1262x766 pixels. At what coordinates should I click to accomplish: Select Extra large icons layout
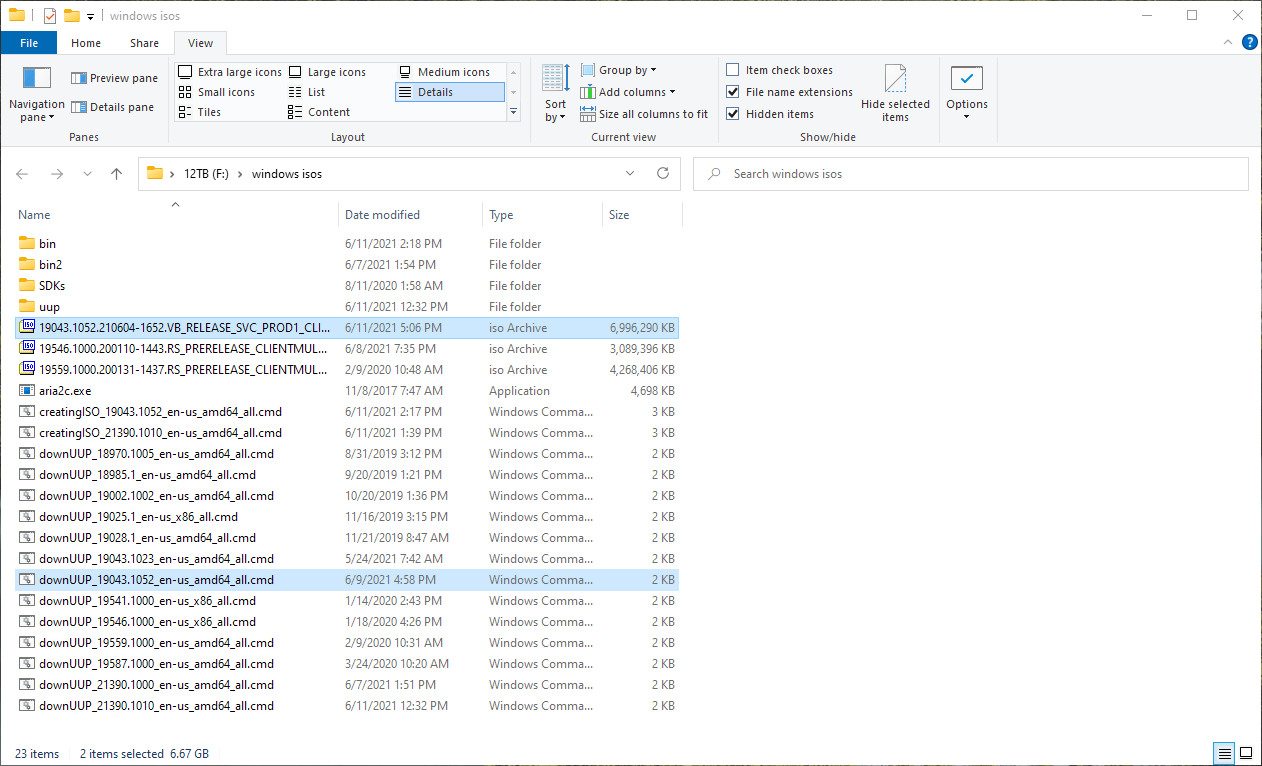[230, 72]
